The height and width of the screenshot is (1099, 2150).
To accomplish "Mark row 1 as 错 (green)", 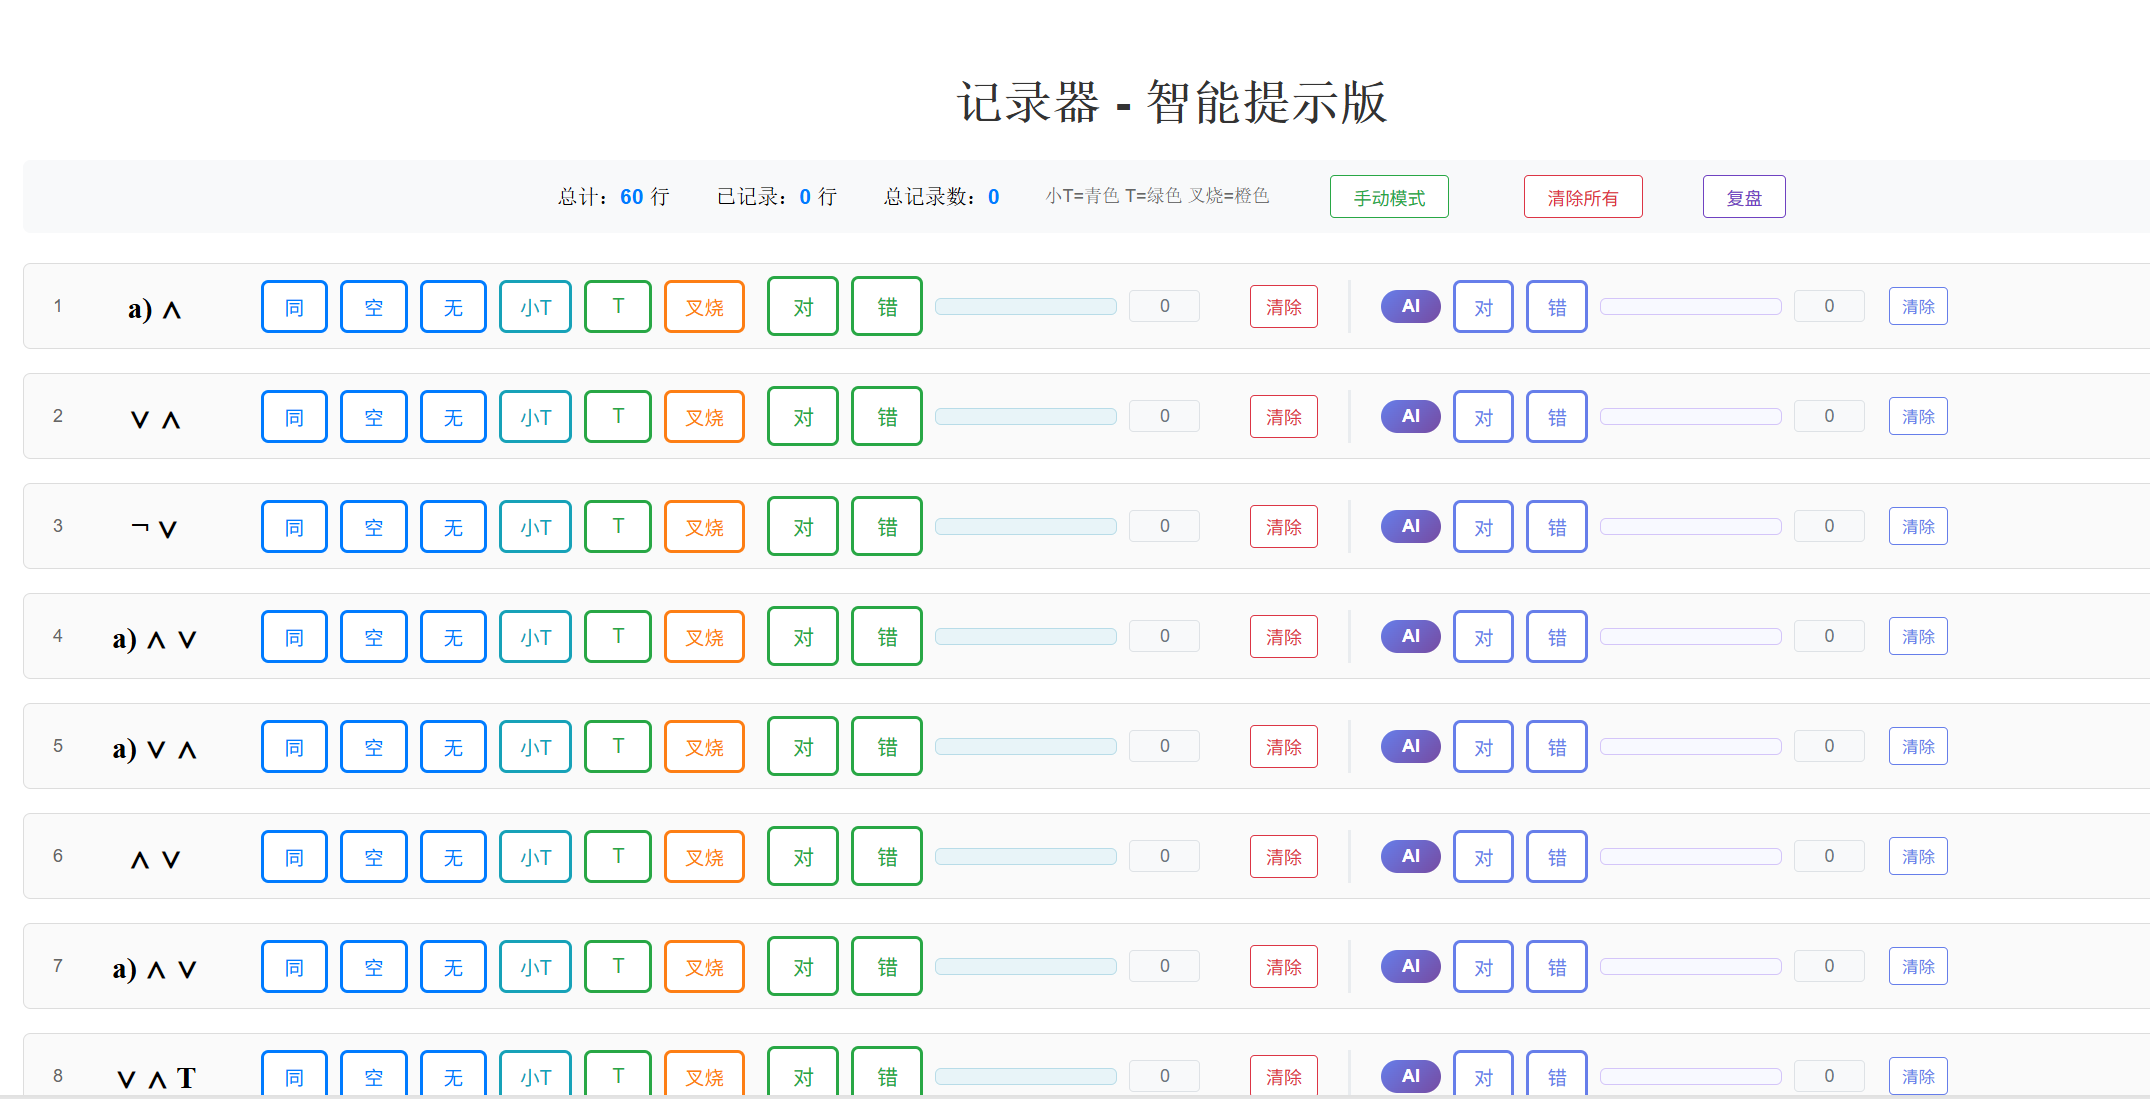I will (x=886, y=307).
